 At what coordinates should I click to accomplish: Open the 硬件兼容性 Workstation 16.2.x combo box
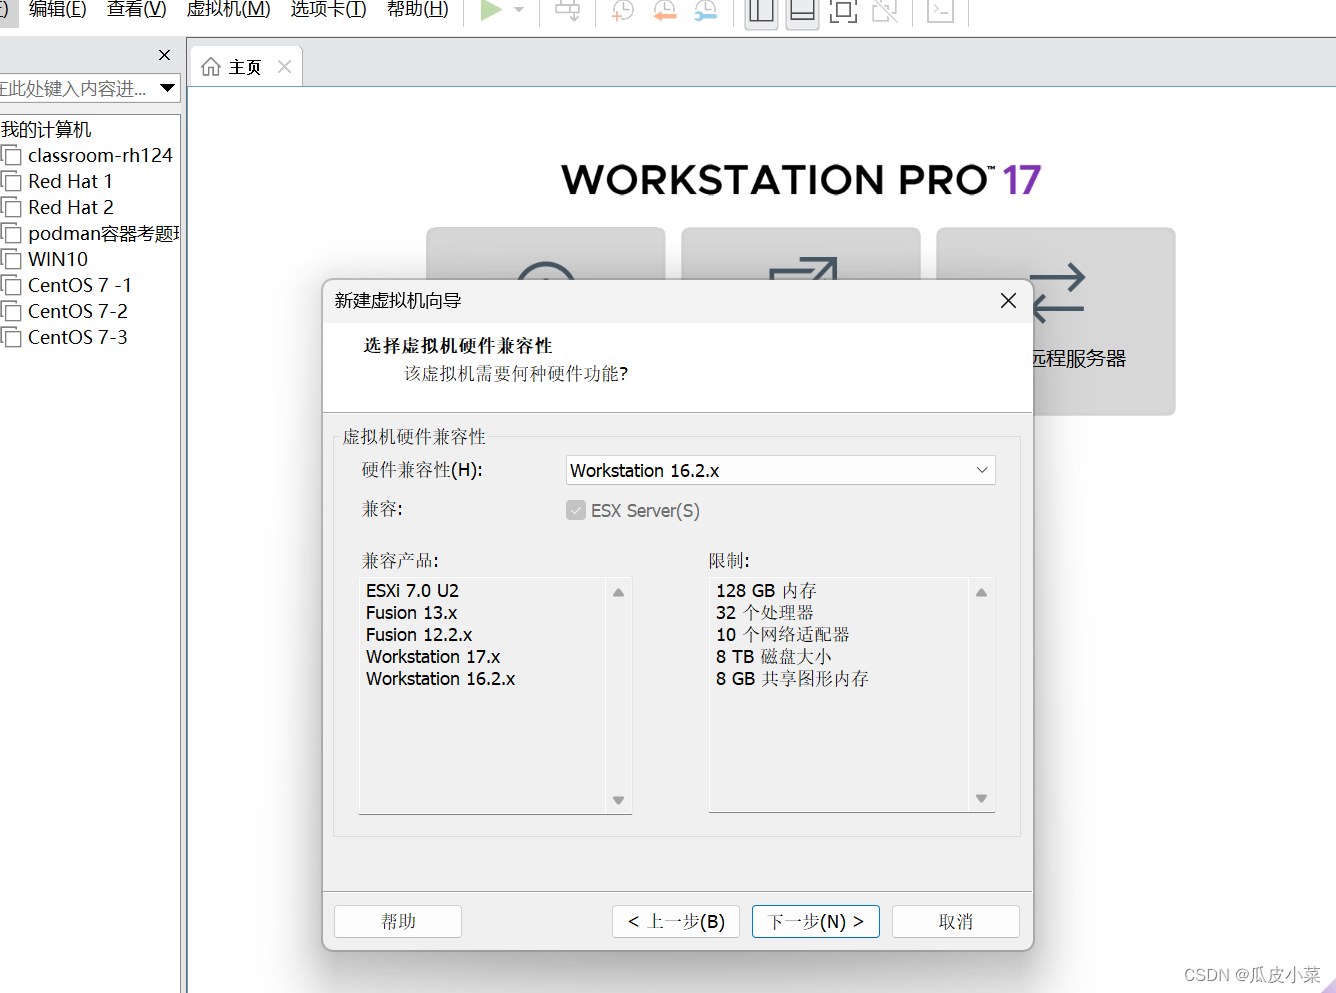[x=781, y=470]
